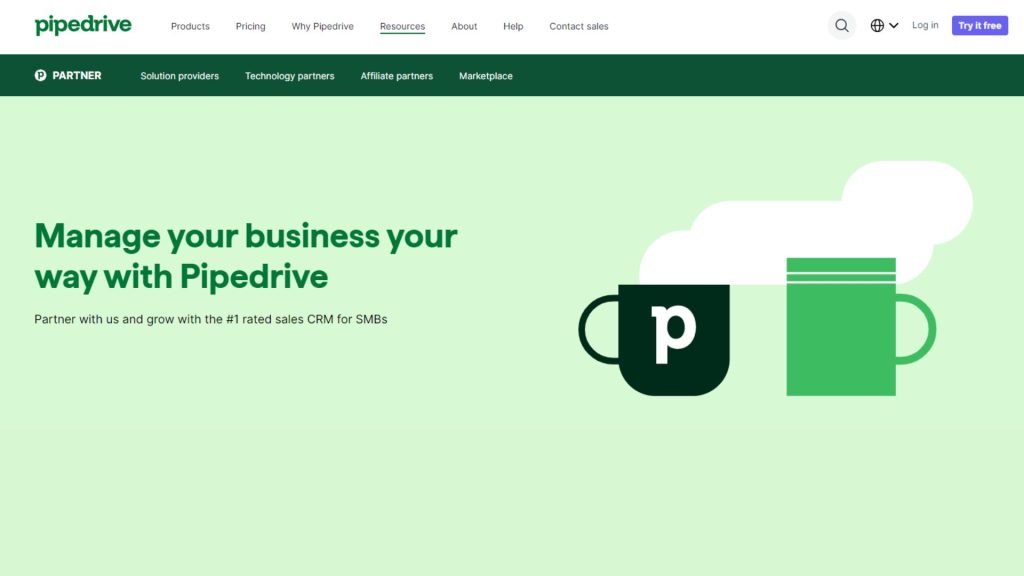Open Marketplace tab
This screenshot has height=576, width=1024.
pyautogui.click(x=485, y=76)
